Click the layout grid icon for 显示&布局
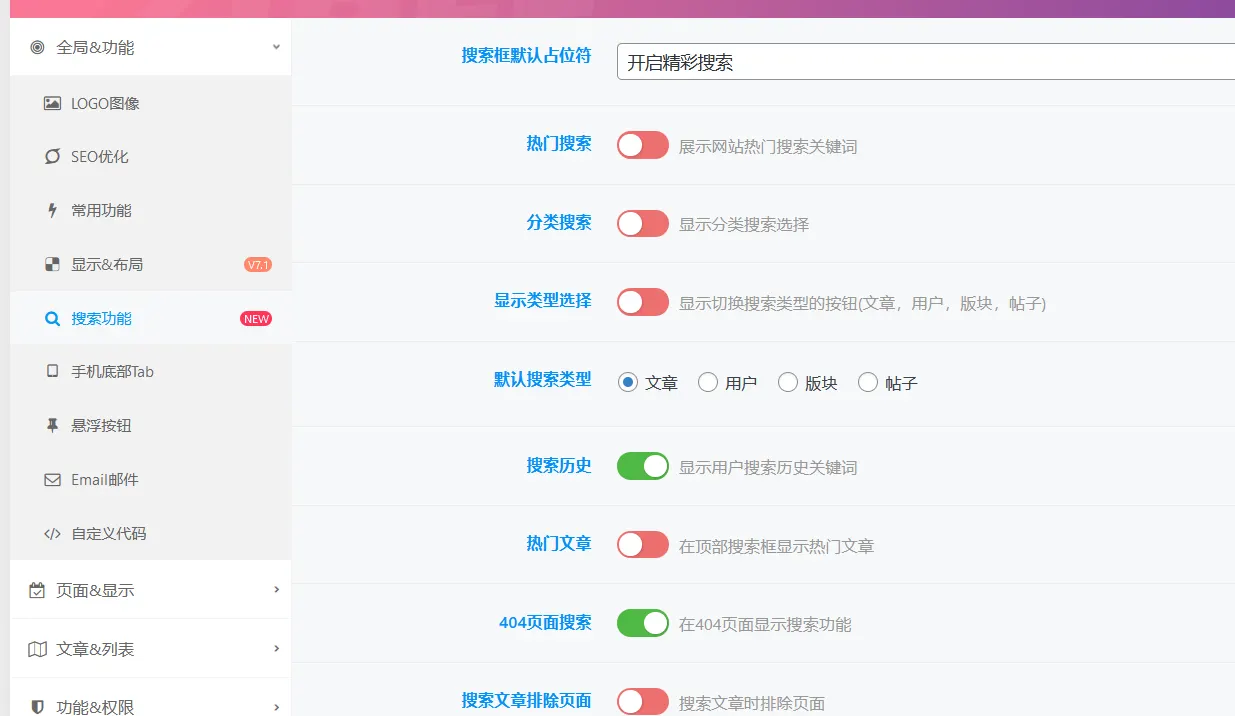 [x=52, y=264]
